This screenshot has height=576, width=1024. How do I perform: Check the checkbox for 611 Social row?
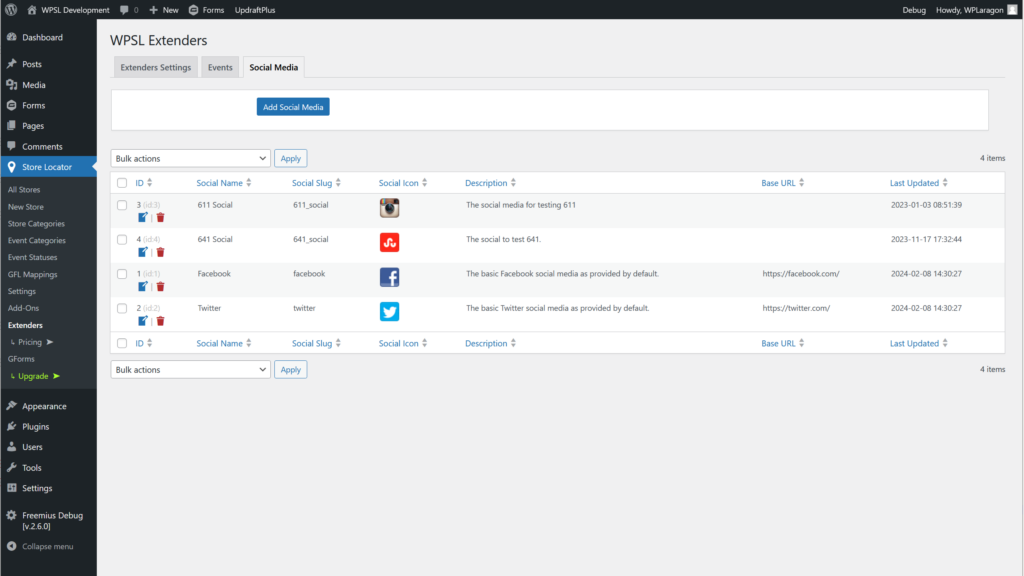click(x=122, y=205)
